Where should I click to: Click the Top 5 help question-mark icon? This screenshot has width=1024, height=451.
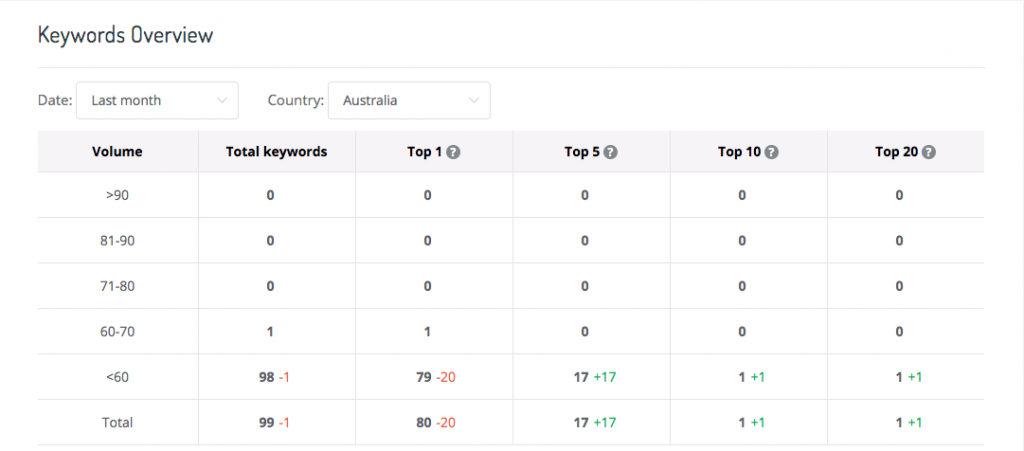611,152
